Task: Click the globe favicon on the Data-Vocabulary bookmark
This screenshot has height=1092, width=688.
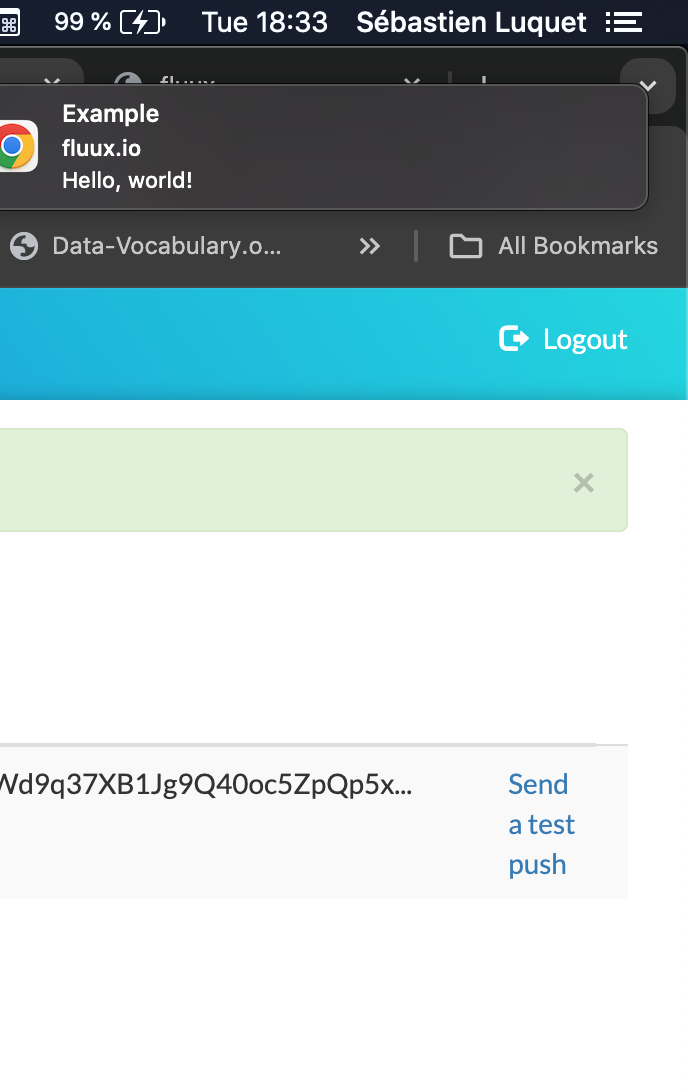Action: [24, 246]
